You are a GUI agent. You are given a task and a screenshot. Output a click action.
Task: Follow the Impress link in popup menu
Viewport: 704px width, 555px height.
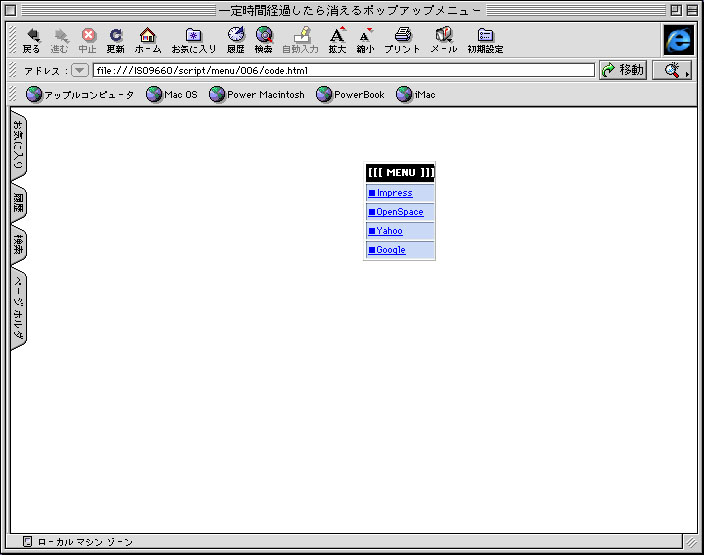[x=390, y=193]
